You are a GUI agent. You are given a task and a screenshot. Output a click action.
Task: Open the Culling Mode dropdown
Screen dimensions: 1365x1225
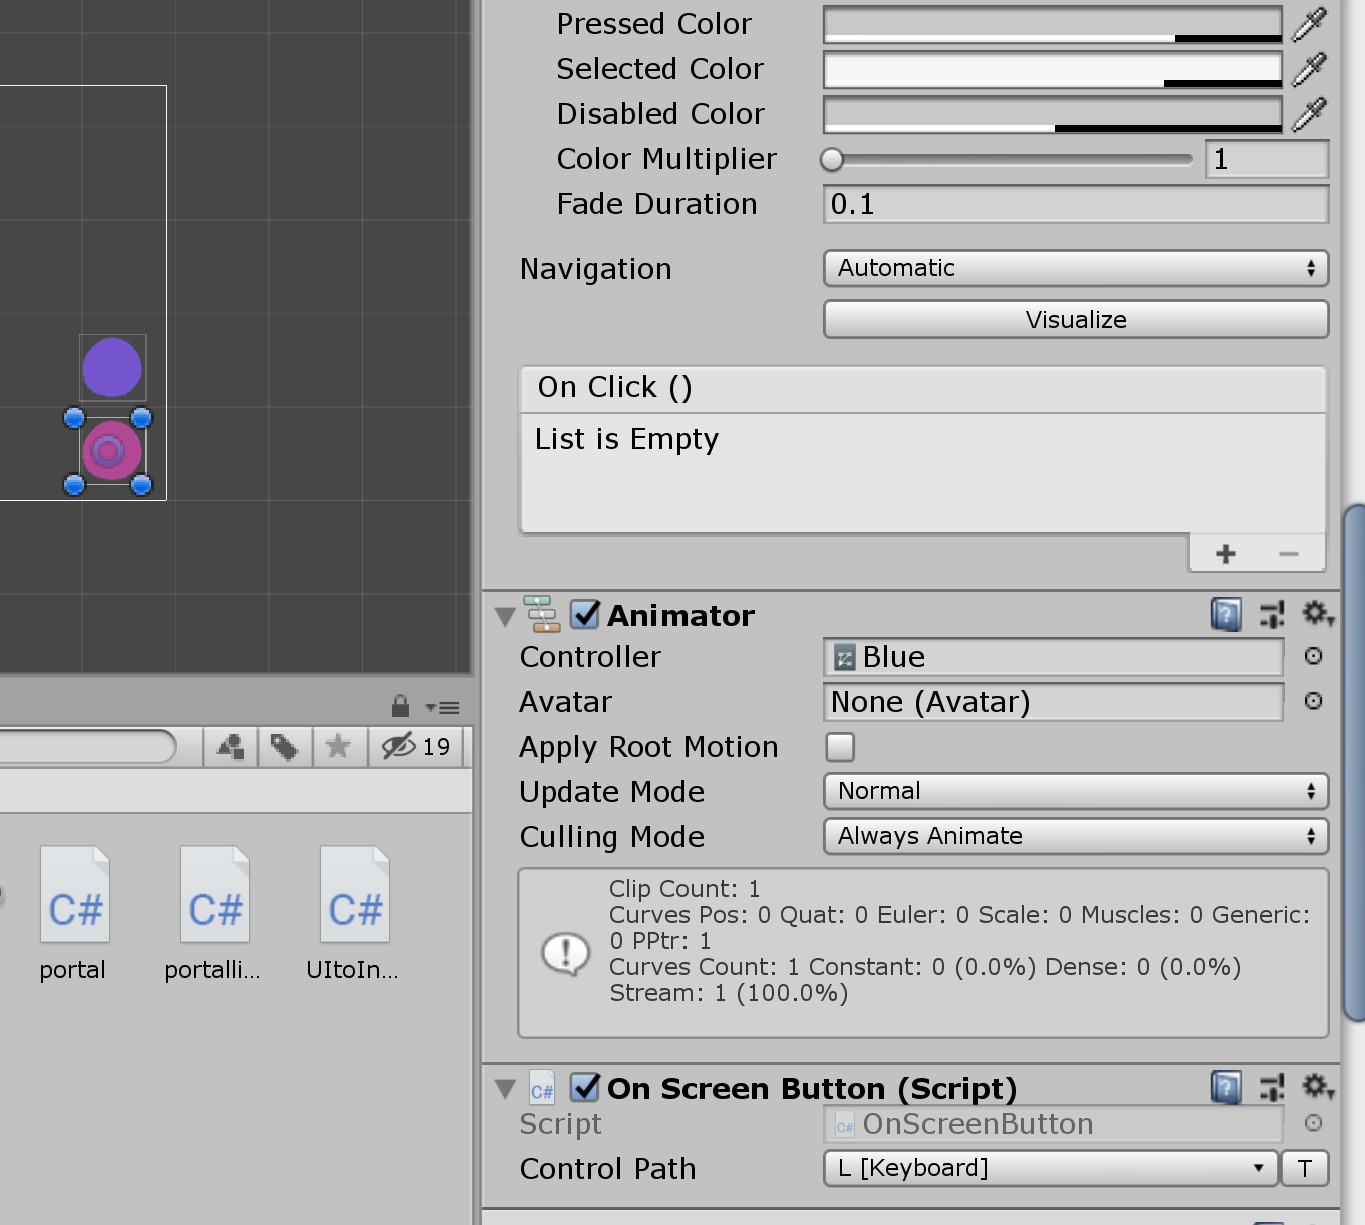(x=1076, y=836)
